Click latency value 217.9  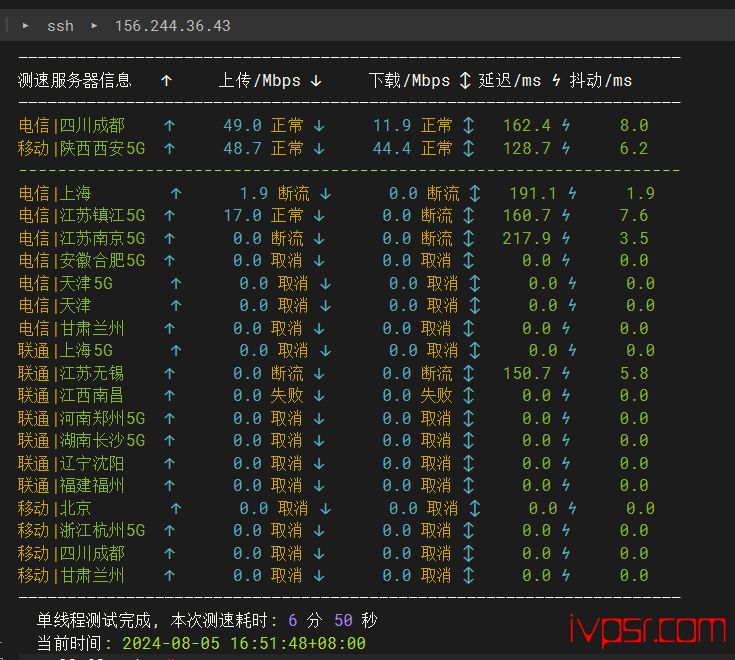pos(527,238)
